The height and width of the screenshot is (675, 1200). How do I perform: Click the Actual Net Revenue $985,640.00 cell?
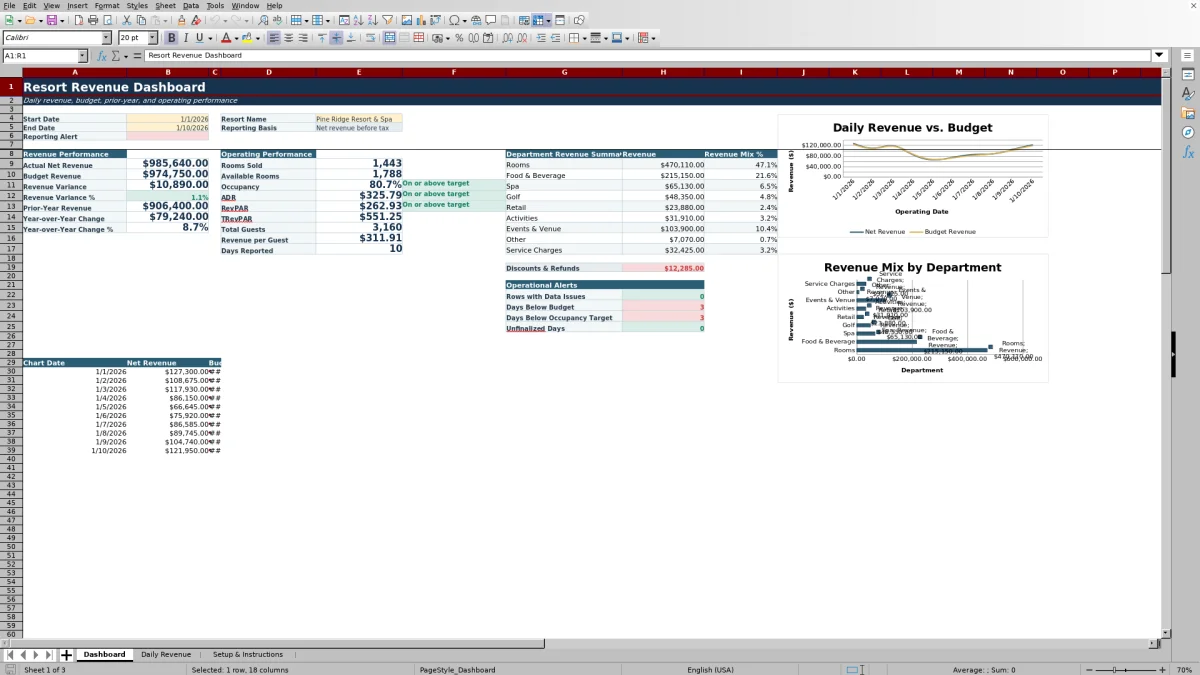click(168, 163)
